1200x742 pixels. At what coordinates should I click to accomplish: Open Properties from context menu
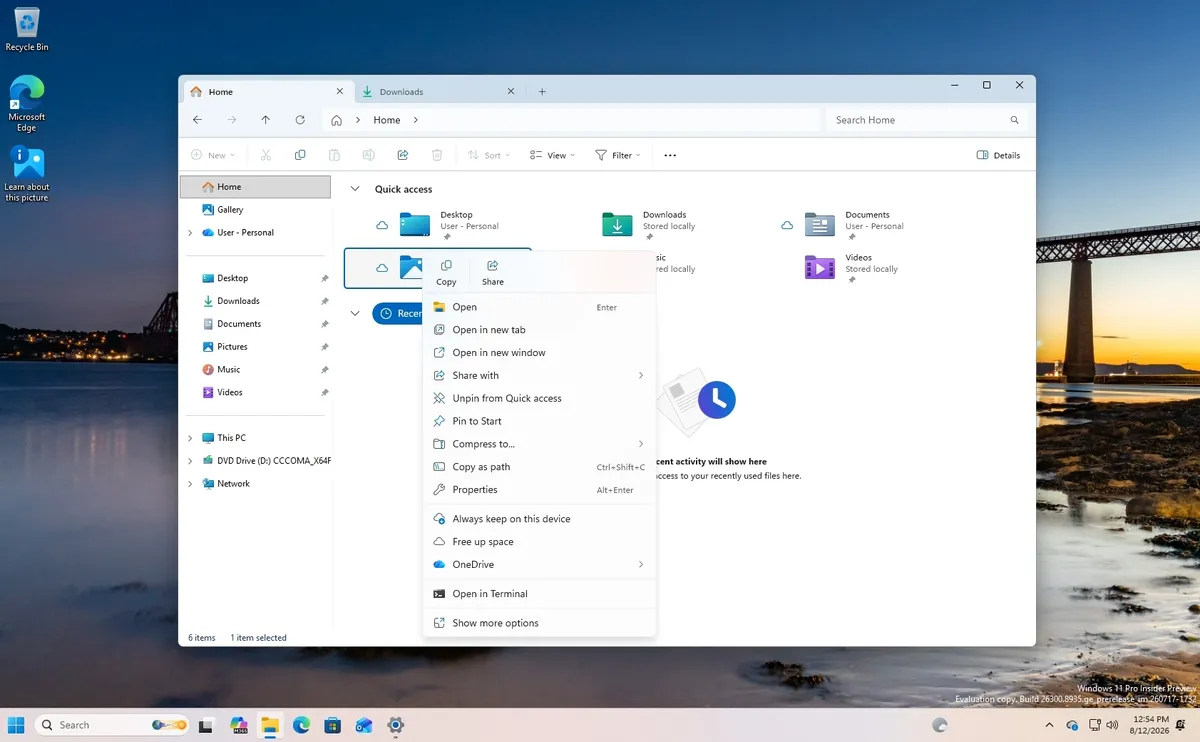tap(540, 490)
